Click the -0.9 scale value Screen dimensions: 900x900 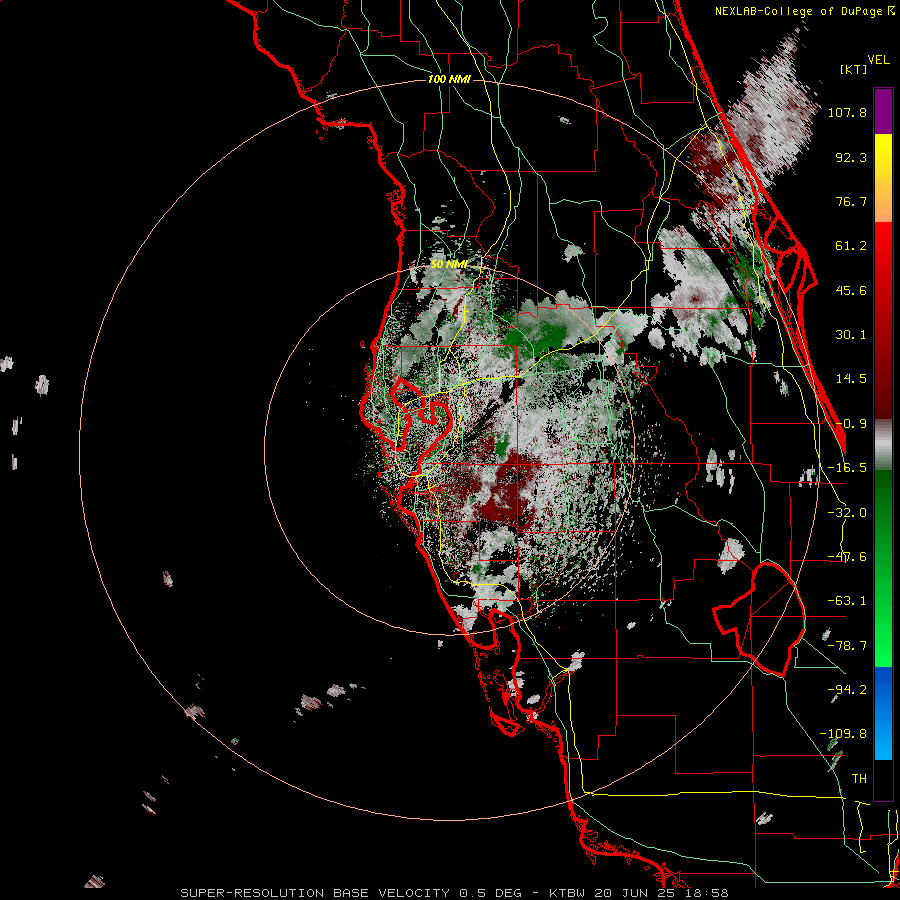[x=851, y=424]
